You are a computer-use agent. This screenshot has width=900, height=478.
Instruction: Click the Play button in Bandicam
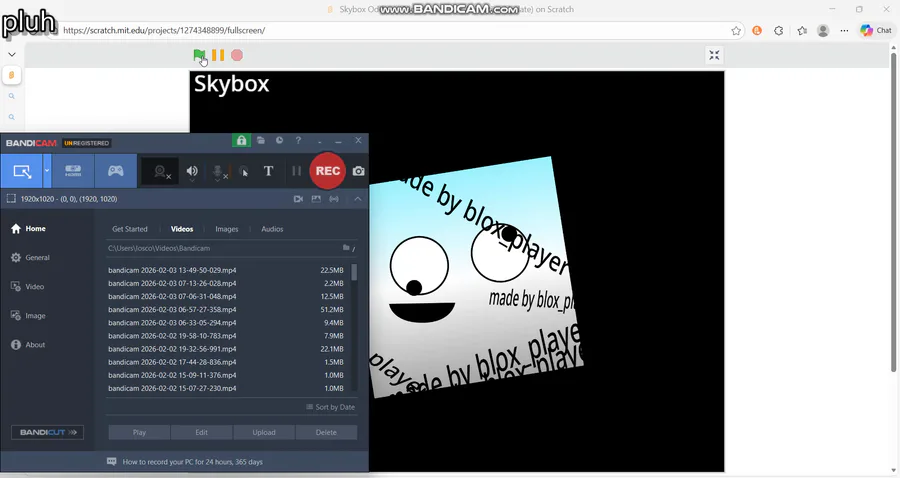pyautogui.click(x=139, y=433)
